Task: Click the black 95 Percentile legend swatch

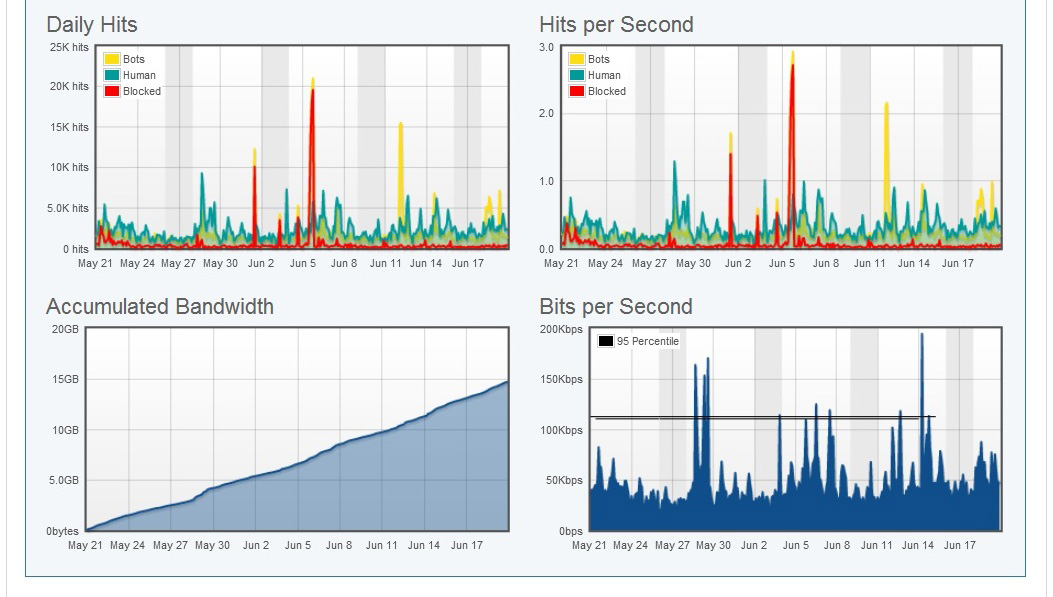Action: coord(605,342)
